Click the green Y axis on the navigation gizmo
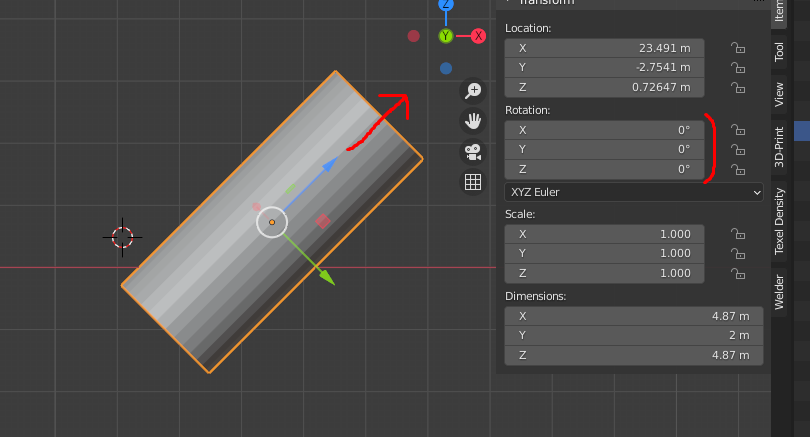This screenshot has height=437, width=810. click(446, 36)
